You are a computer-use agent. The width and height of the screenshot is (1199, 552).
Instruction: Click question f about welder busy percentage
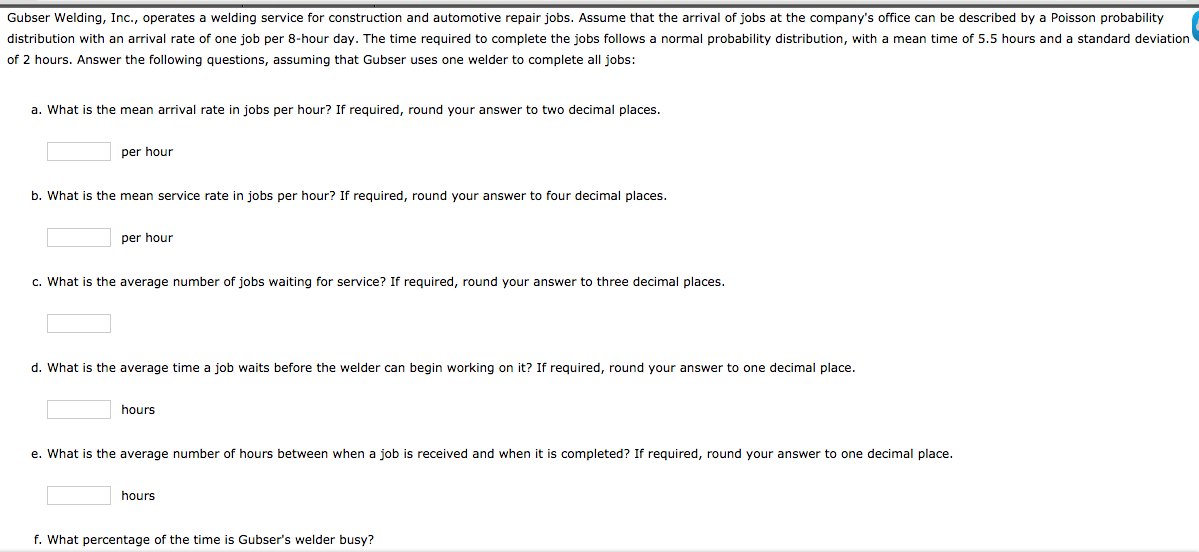(x=203, y=540)
